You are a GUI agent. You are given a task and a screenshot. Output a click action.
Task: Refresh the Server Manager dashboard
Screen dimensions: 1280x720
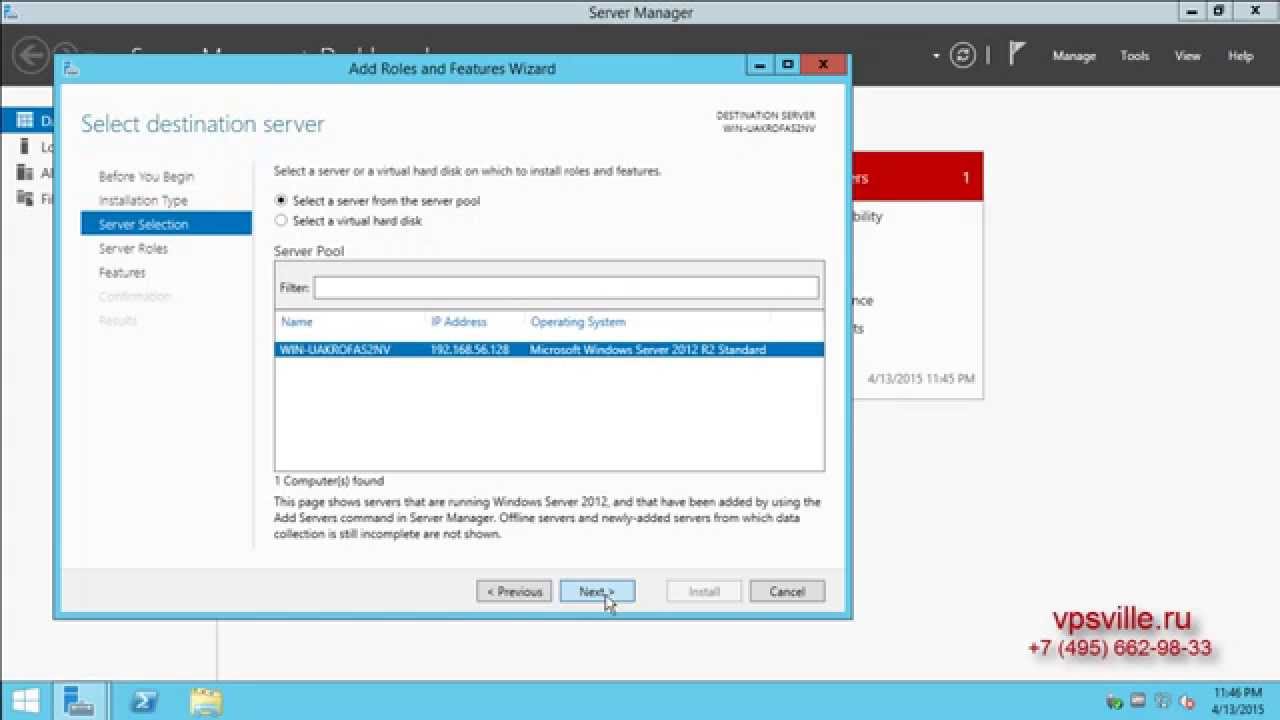(963, 56)
